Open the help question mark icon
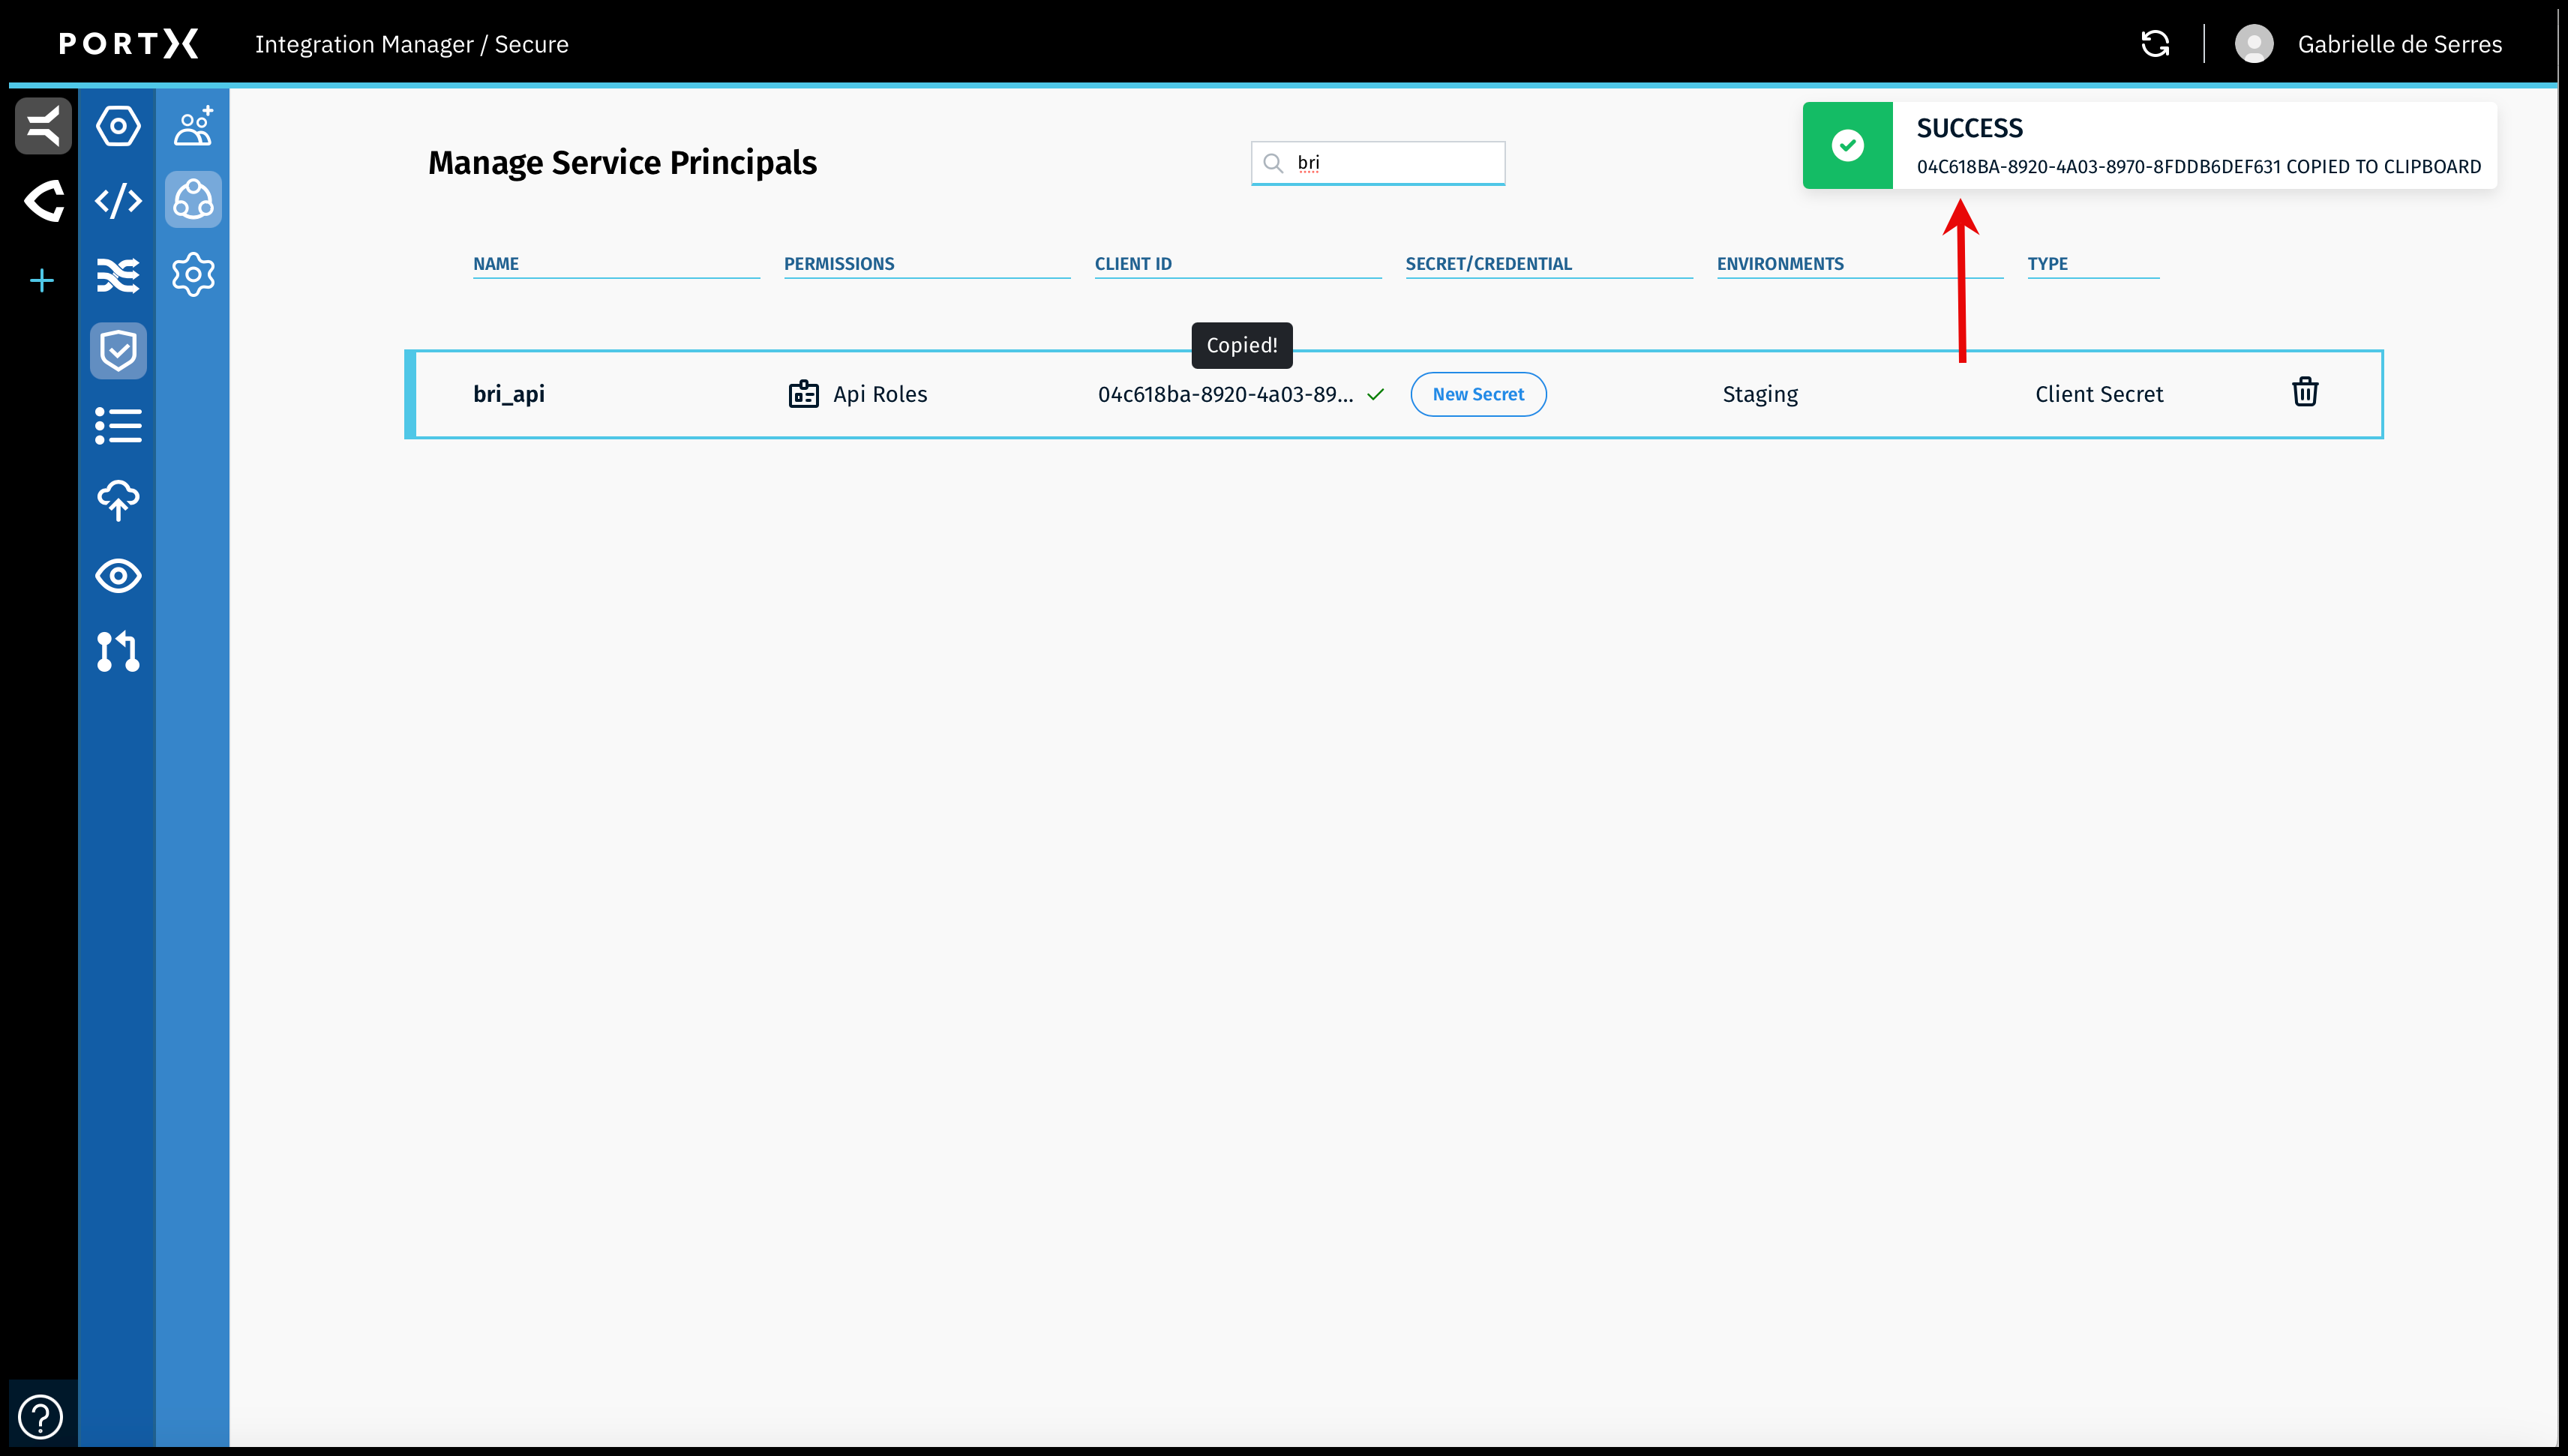This screenshot has width=2568, height=1456. [x=40, y=1416]
